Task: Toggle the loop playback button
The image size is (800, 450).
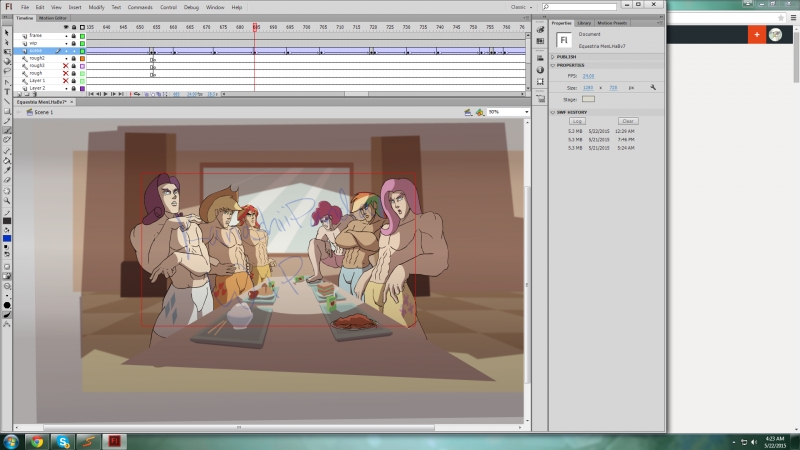Action: [137, 94]
